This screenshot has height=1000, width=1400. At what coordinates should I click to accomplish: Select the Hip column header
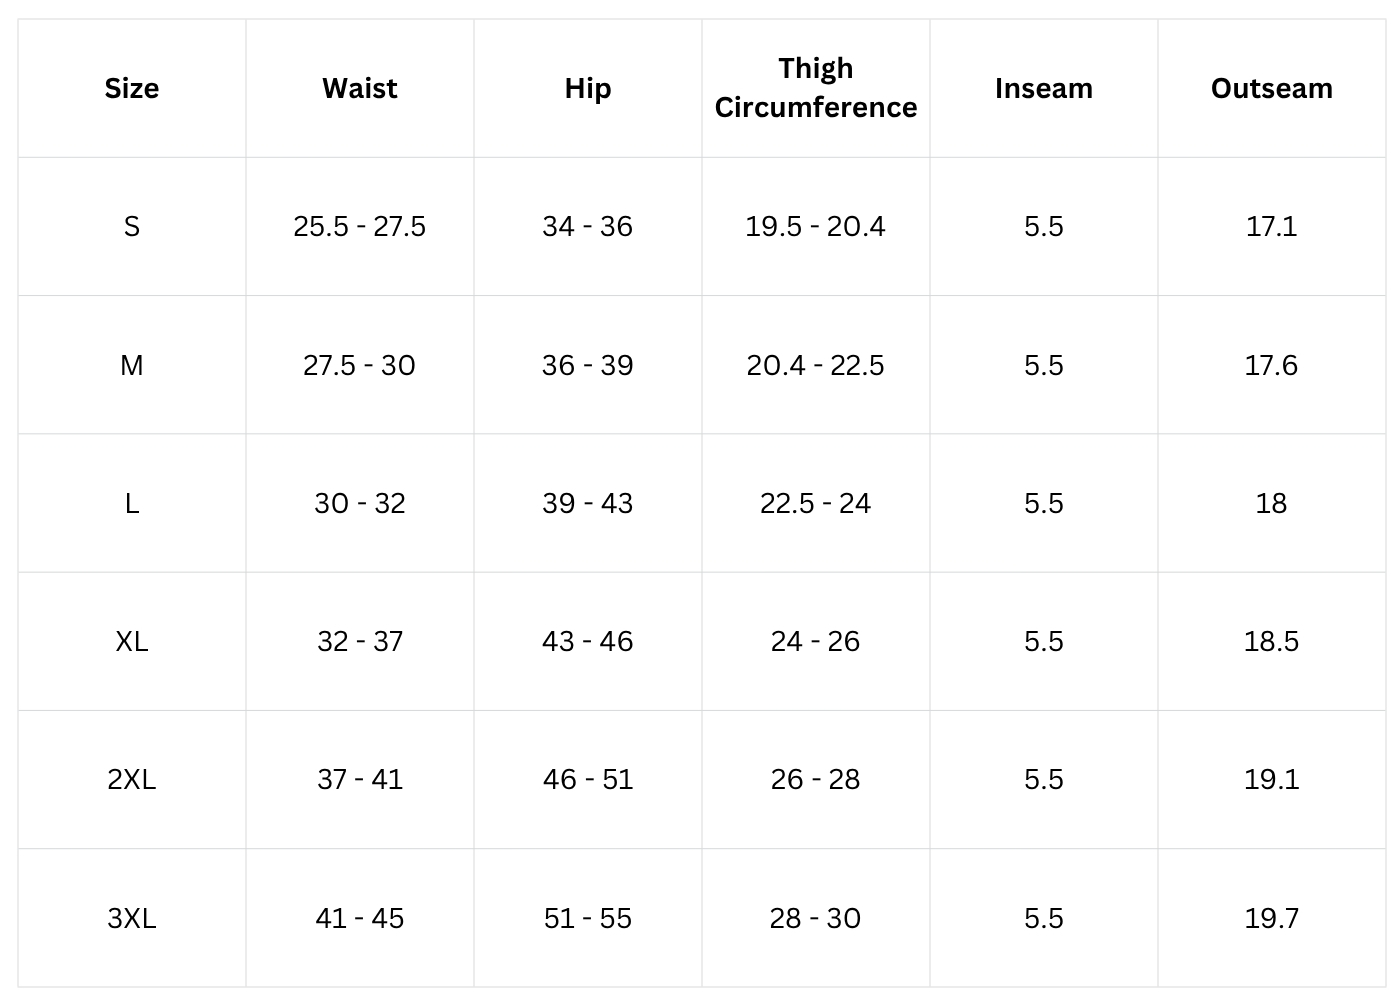[588, 88]
